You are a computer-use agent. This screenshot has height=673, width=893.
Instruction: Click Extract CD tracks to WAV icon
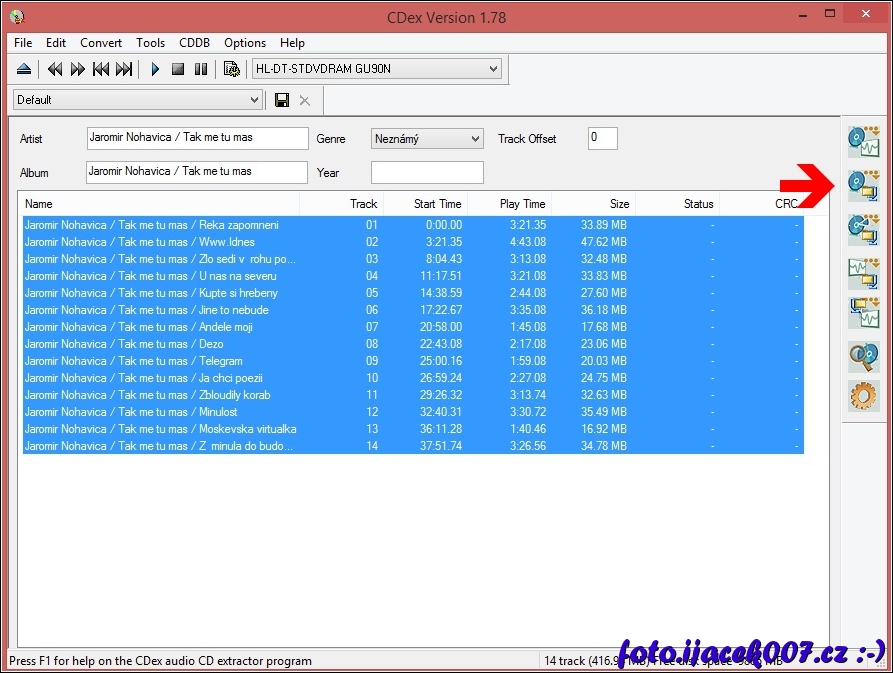coord(862,142)
